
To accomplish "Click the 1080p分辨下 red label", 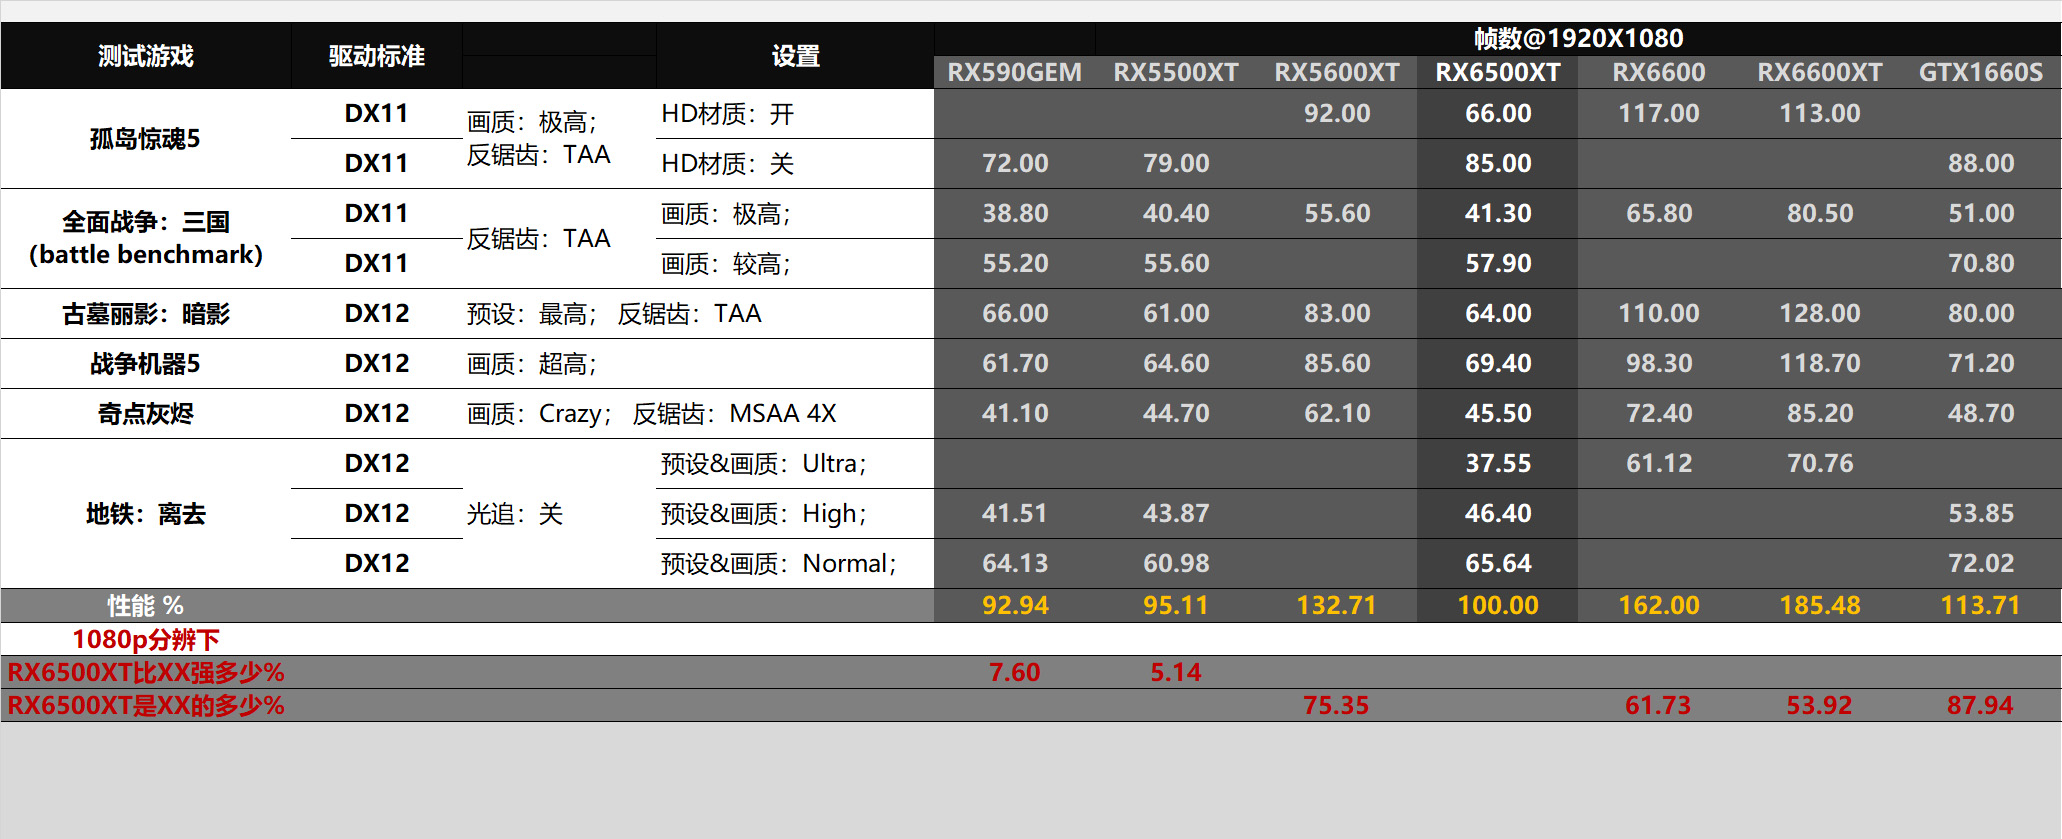I will point(146,639).
